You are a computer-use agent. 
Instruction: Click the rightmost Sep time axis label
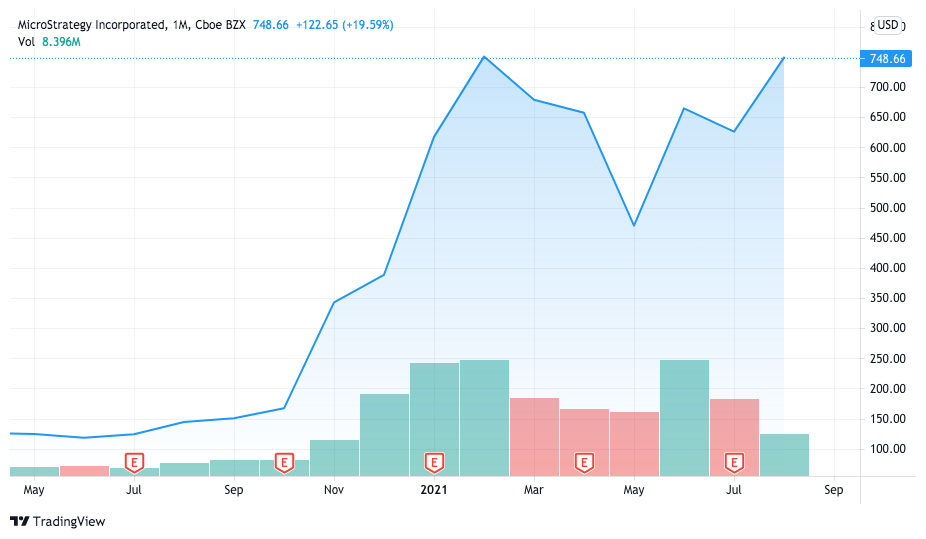coord(834,490)
